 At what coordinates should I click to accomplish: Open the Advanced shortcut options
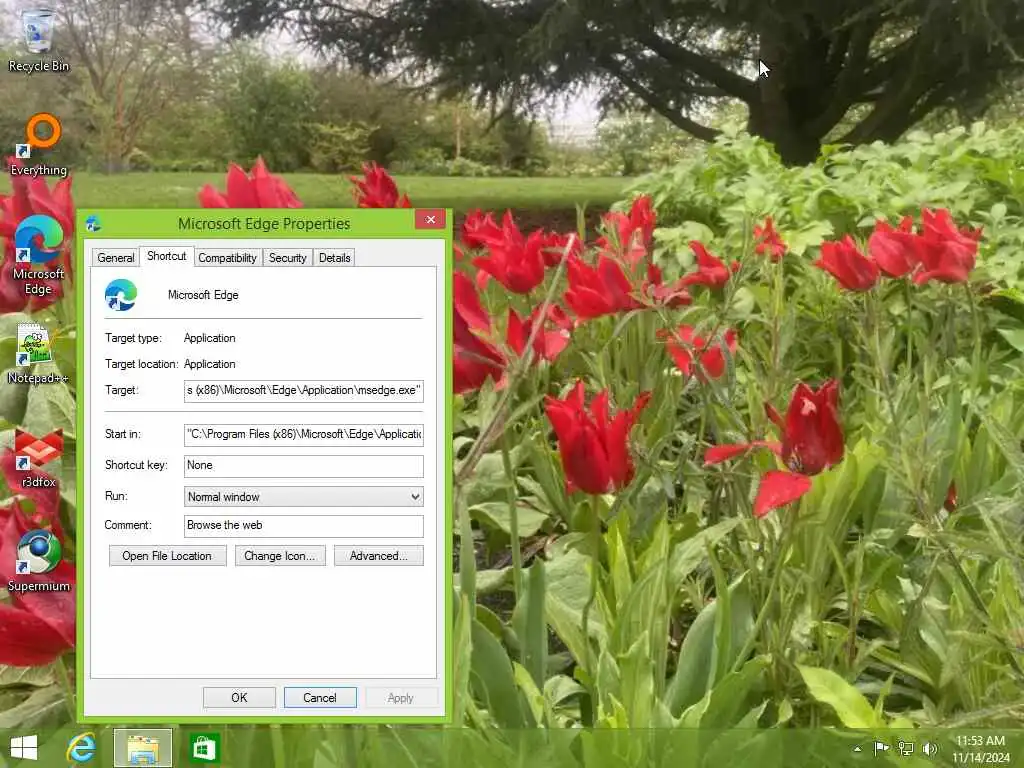click(379, 556)
